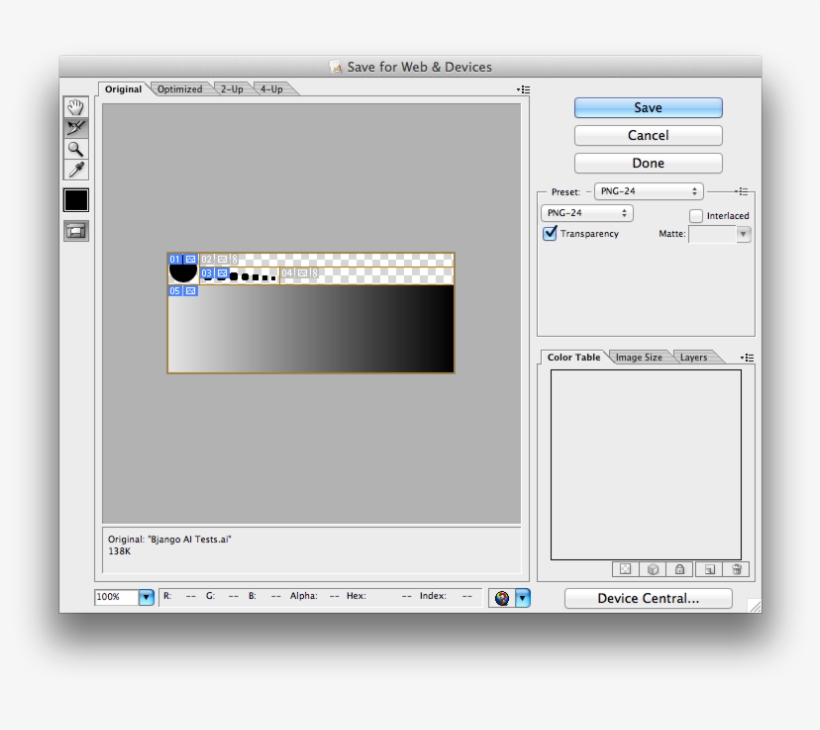
Task: Click the delete color trash icon
Action: click(x=736, y=569)
